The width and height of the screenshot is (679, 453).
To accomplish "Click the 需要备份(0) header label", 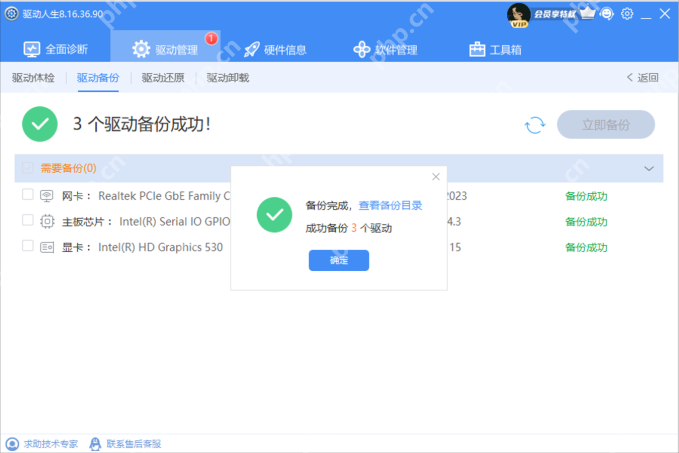I will [x=68, y=168].
